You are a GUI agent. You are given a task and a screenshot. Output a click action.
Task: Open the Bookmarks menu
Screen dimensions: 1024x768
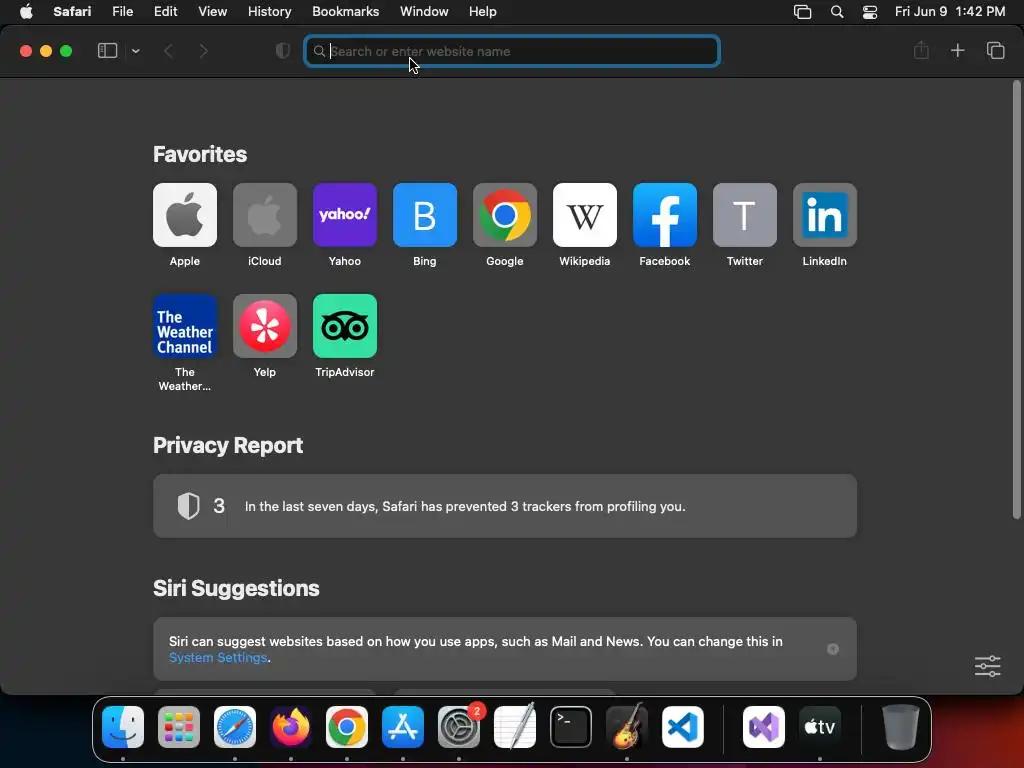click(x=345, y=12)
